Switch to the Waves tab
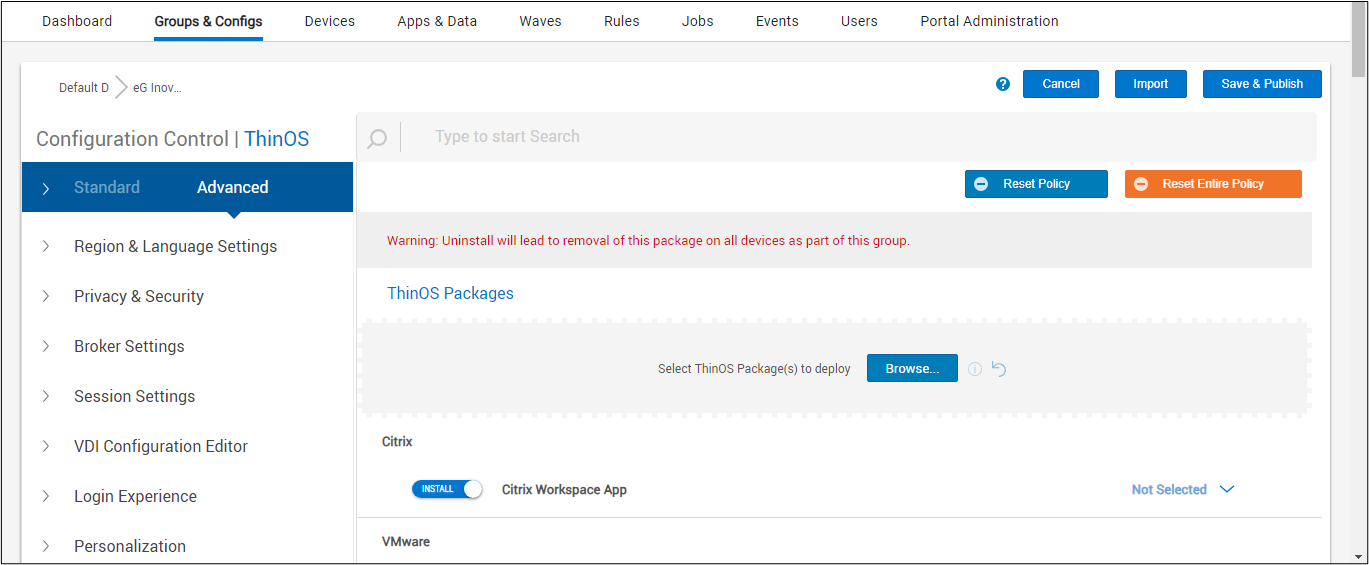This screenshot has width=1369, height=565. (x=540, y=21)
